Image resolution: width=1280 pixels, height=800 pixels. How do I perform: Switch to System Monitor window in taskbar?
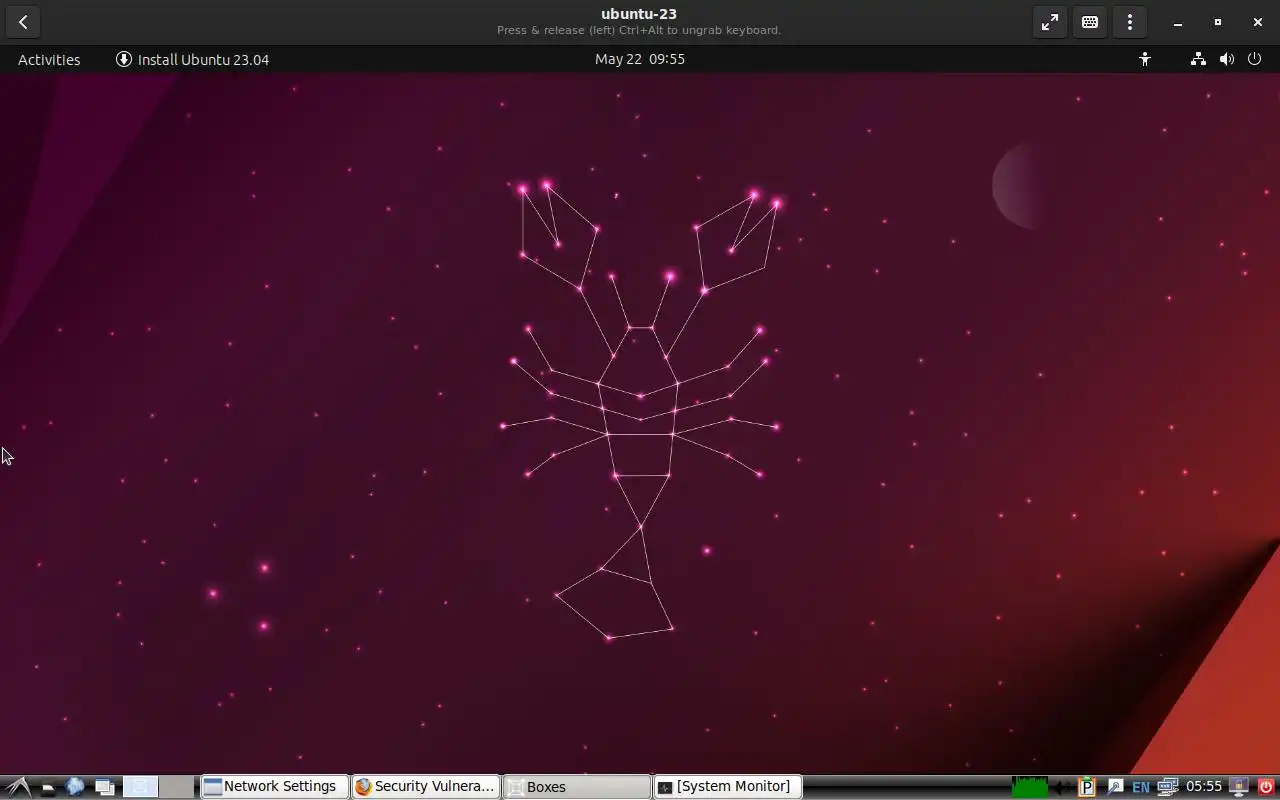tap(727, 787)
